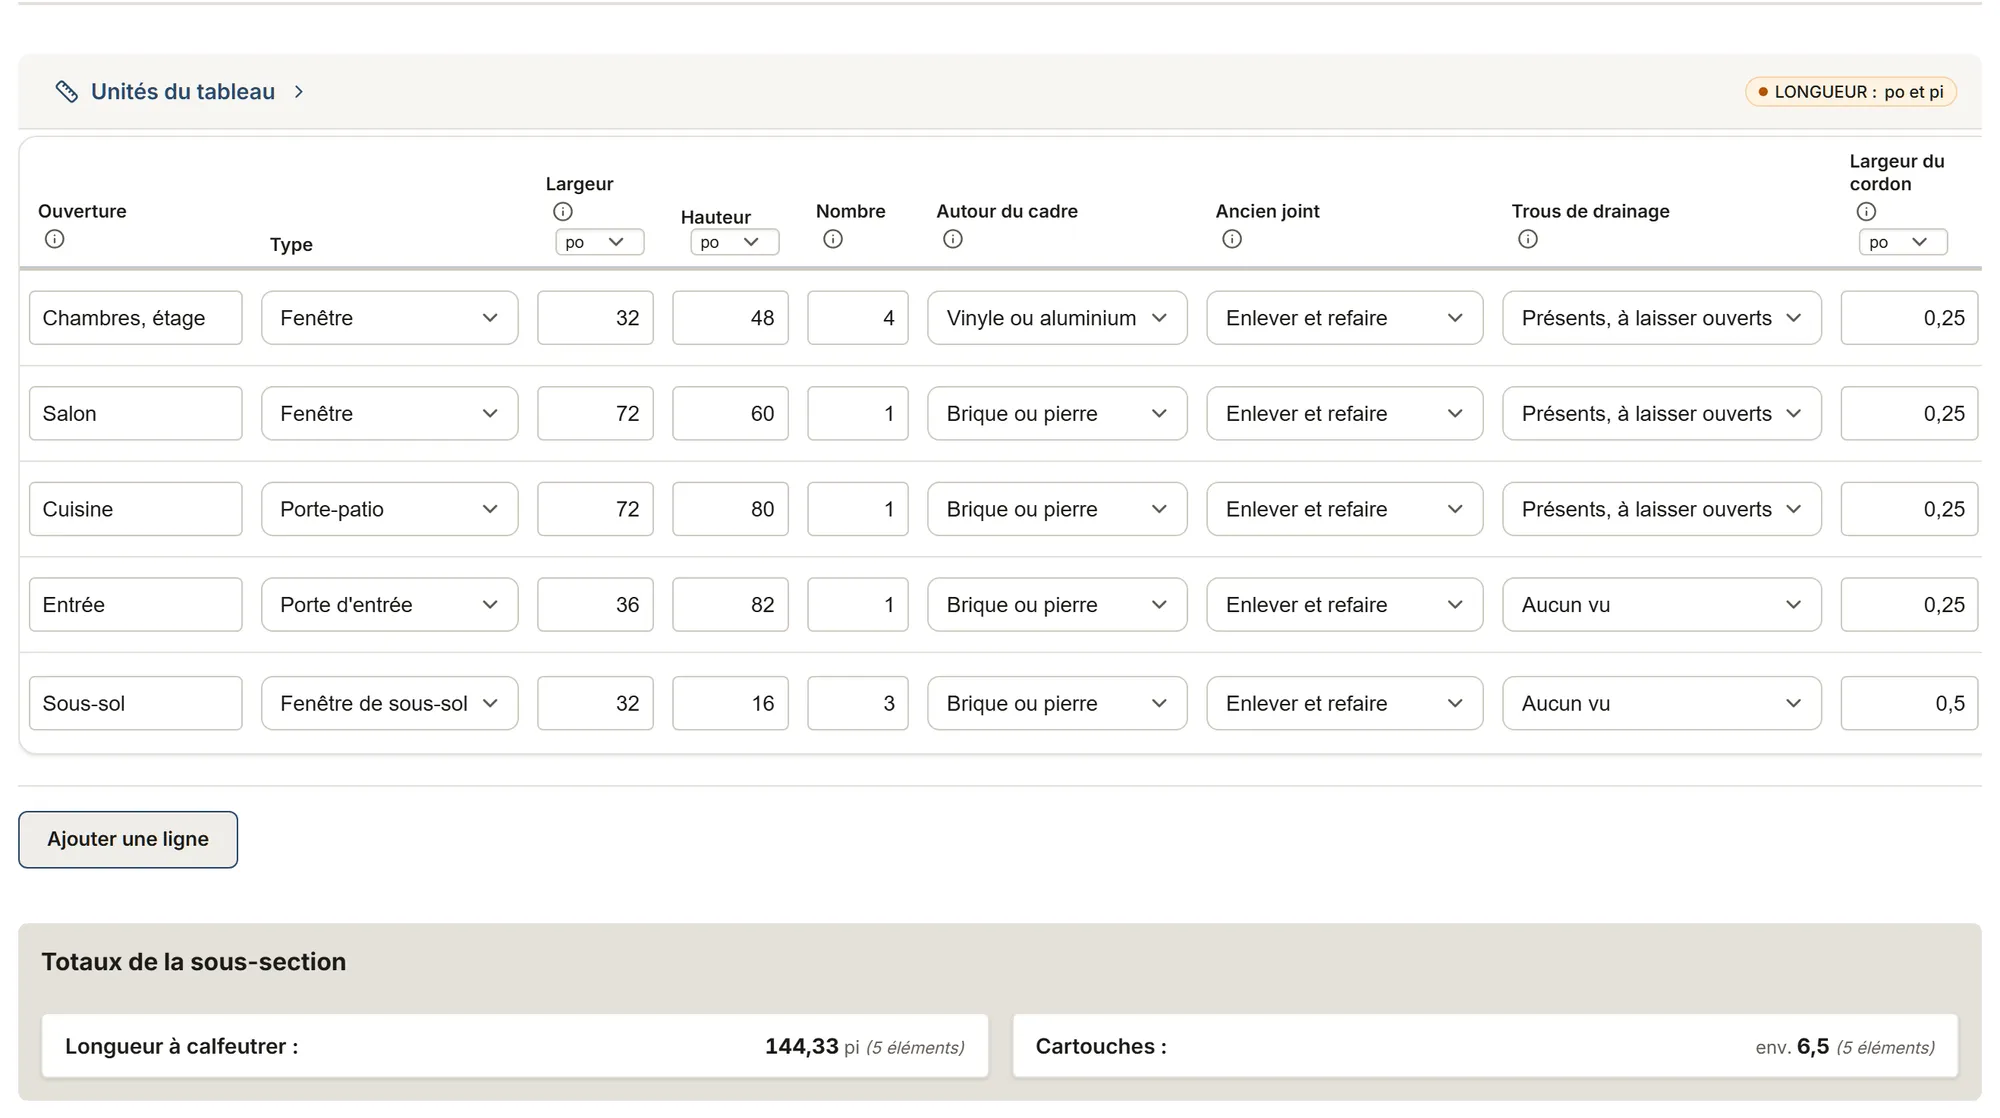Click the Trous de drainage info icon
The width and height of the screenshot is (2000, 1118).
tap(1528, 239)
